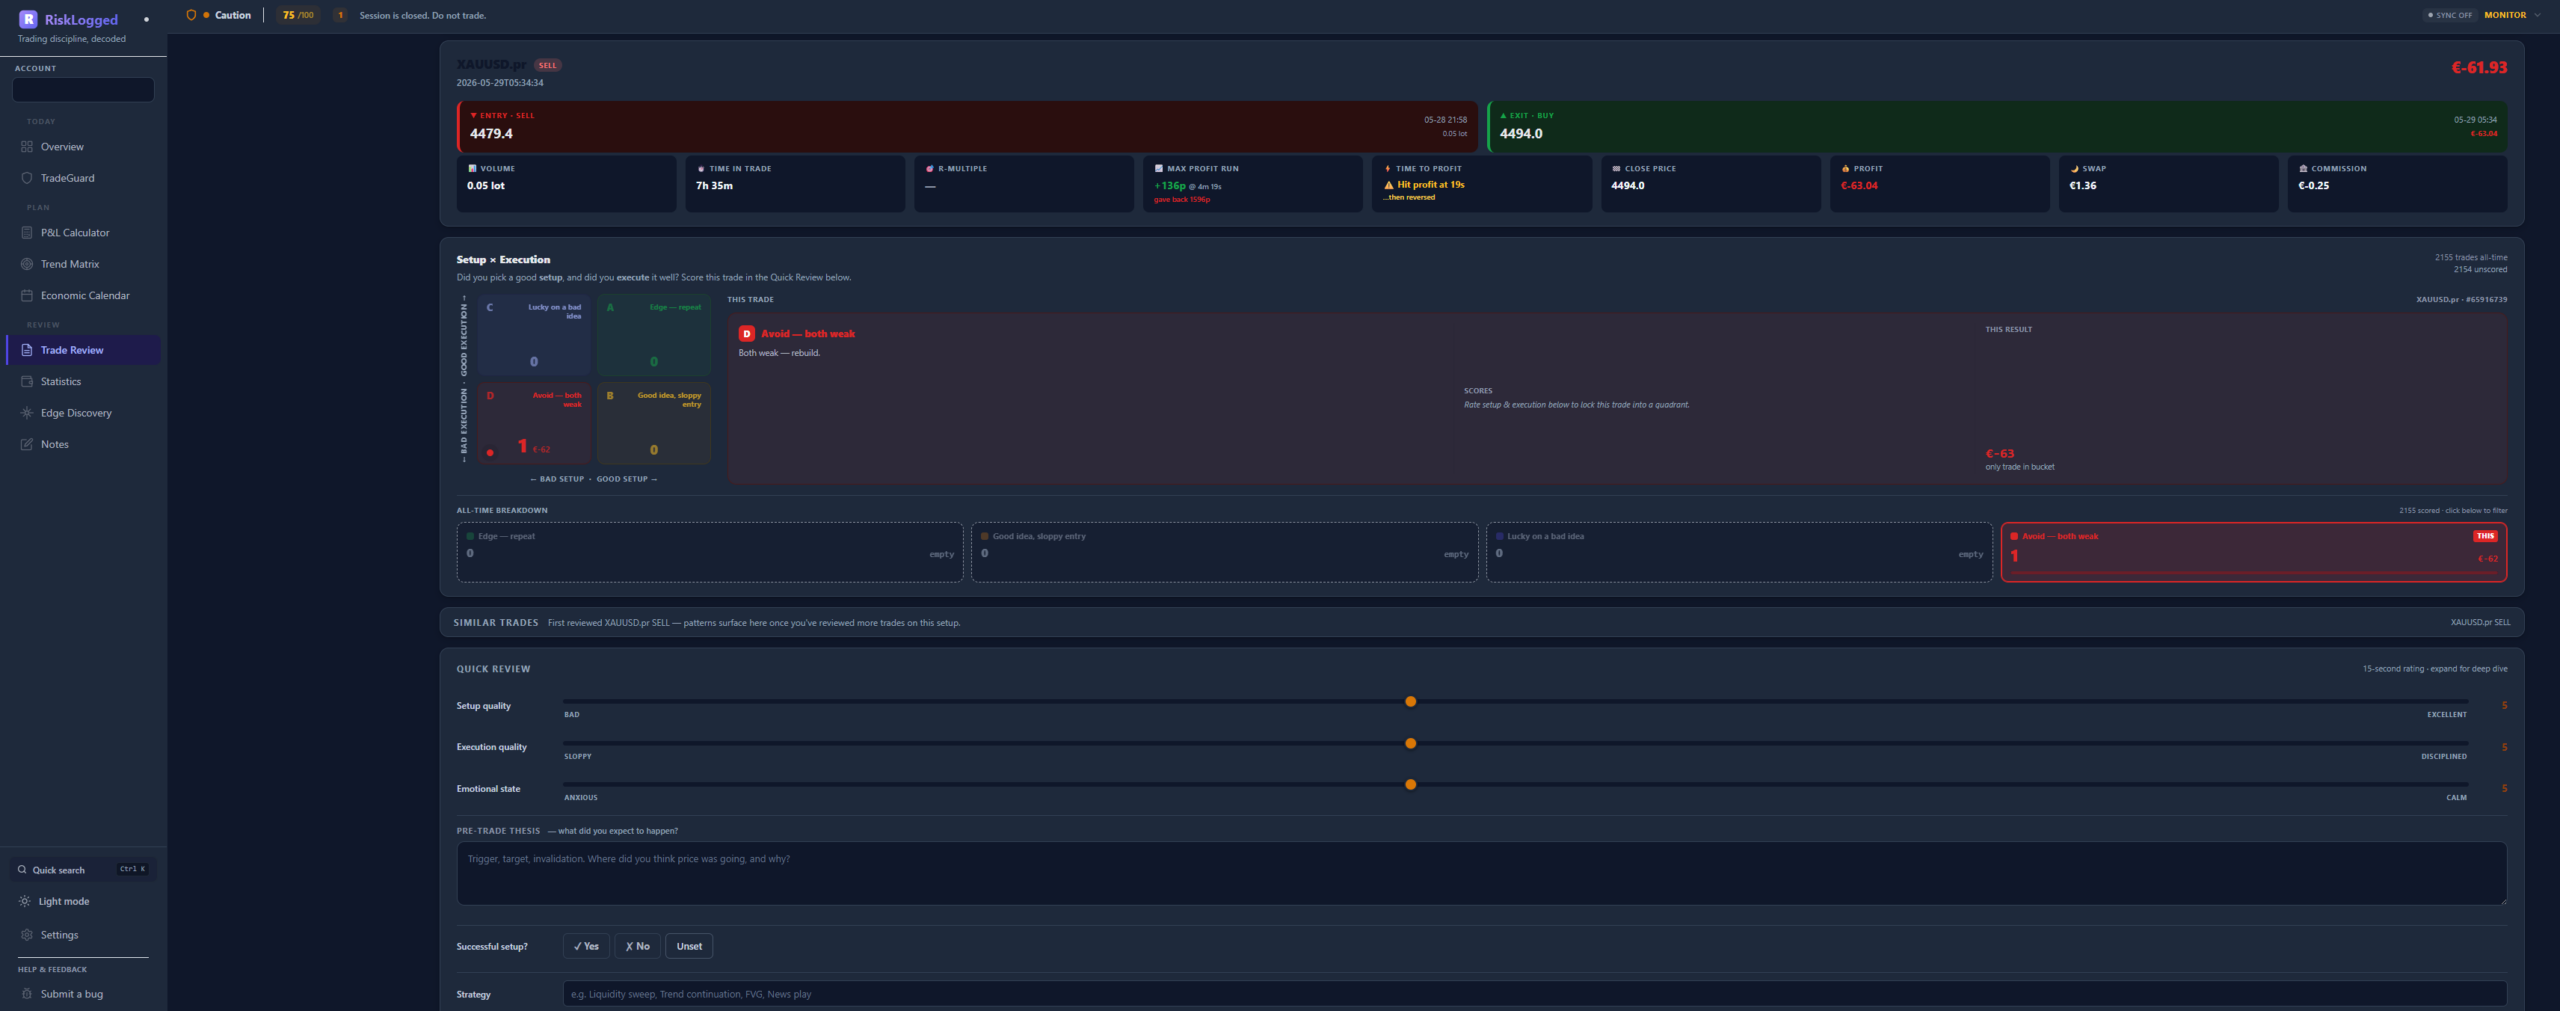
Task: Filter by Good idea, sloppy entry card
Action: [1225, 552]
